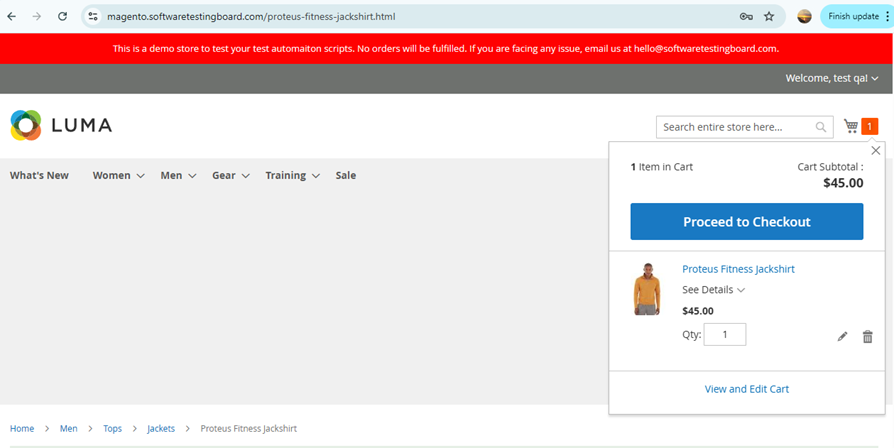Expand the Women menu
The width and height of the screenshot is (894, 448).
(x=118, y=175)
